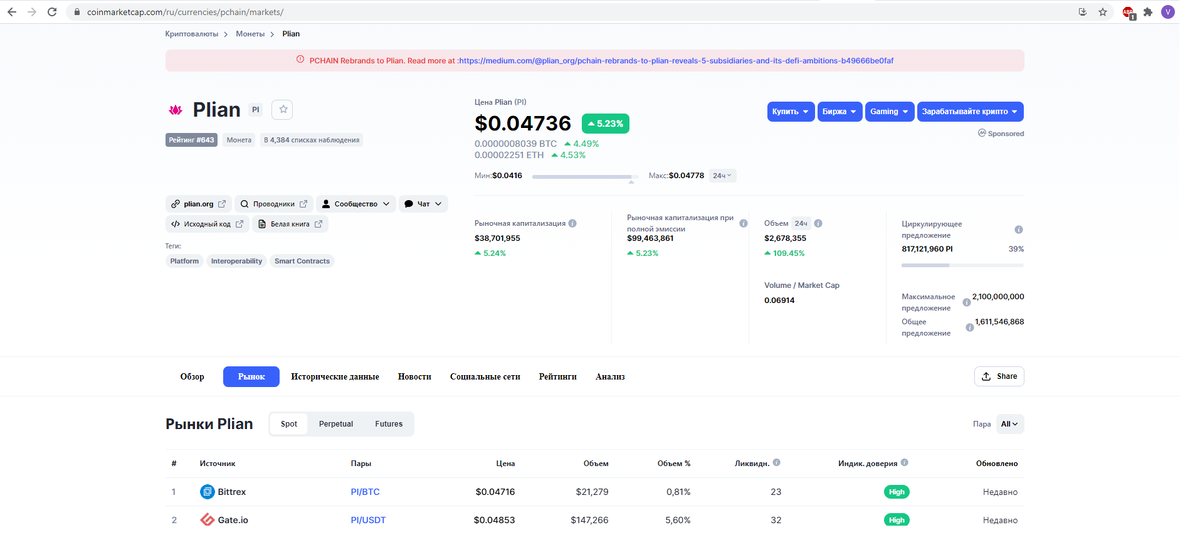The height and width of the screenshot is (547, 1200).
Task: Click info icon next to Рыночная капитализация
Action: point(572,224)
